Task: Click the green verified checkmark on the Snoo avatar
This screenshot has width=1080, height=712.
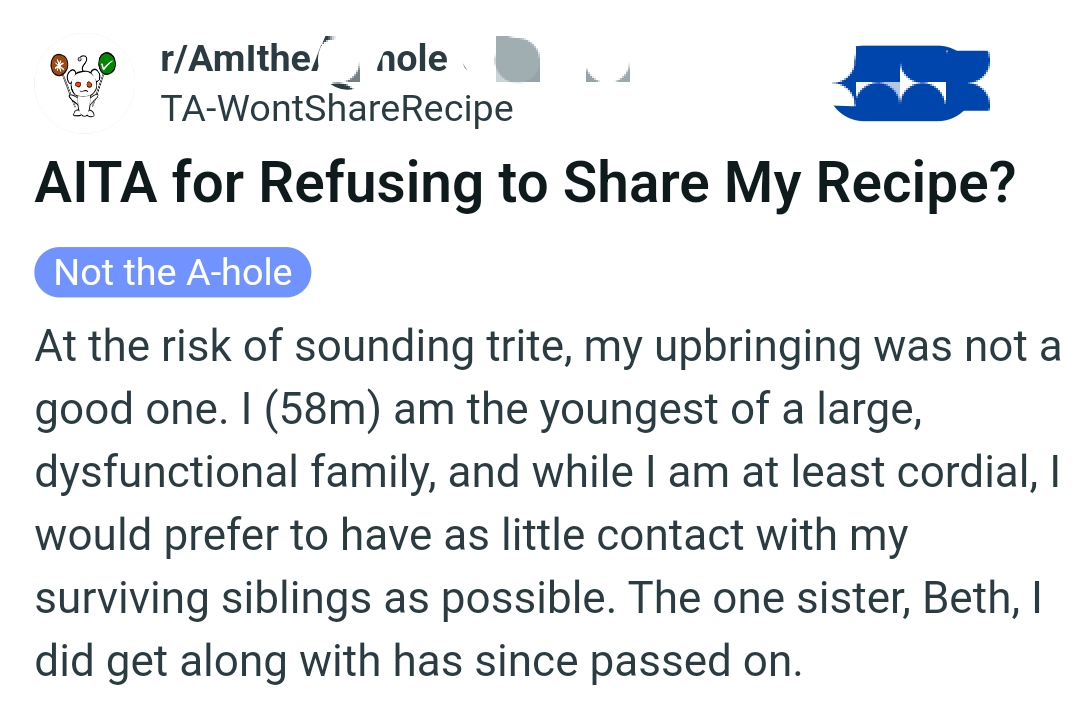Action: (107, 62)
